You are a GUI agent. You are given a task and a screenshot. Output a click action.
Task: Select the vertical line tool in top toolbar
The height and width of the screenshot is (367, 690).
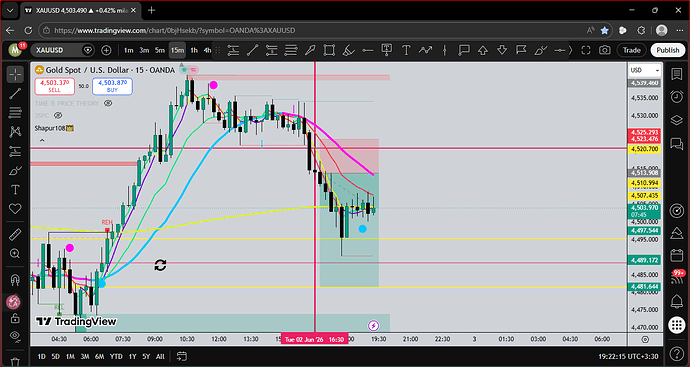pyautogui.click(x=444, y=50)
